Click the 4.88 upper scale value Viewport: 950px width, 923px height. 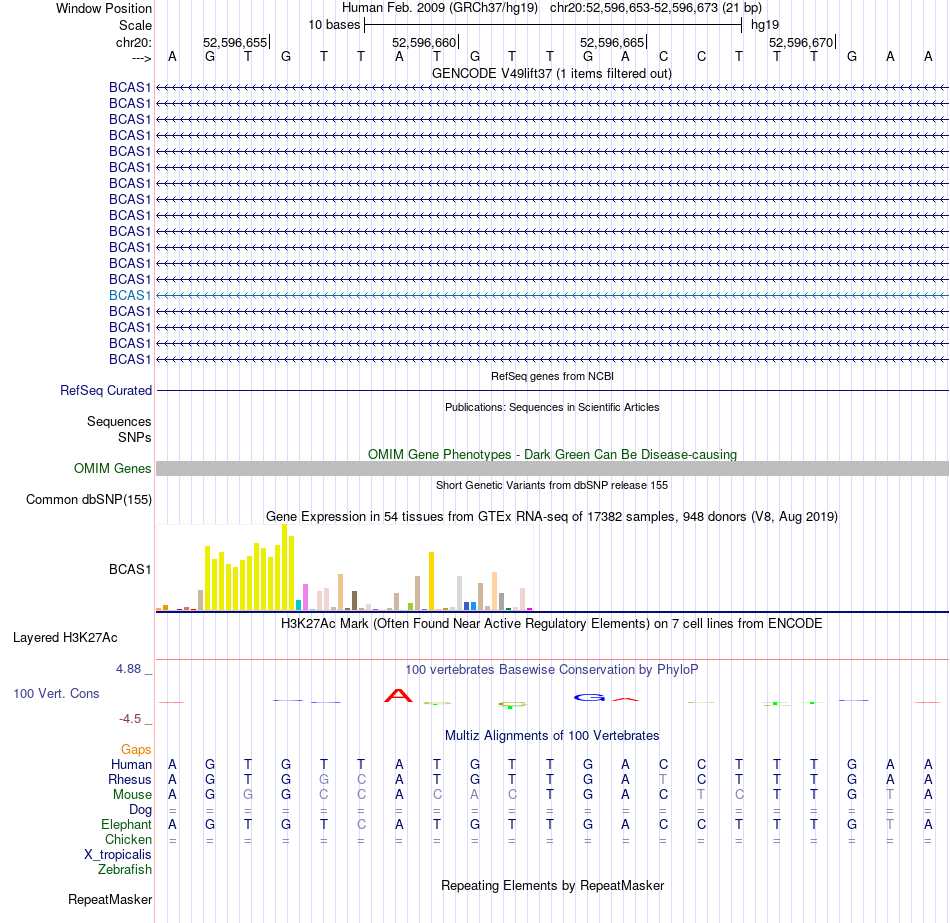pyautogui.click(x=128, y=668)
